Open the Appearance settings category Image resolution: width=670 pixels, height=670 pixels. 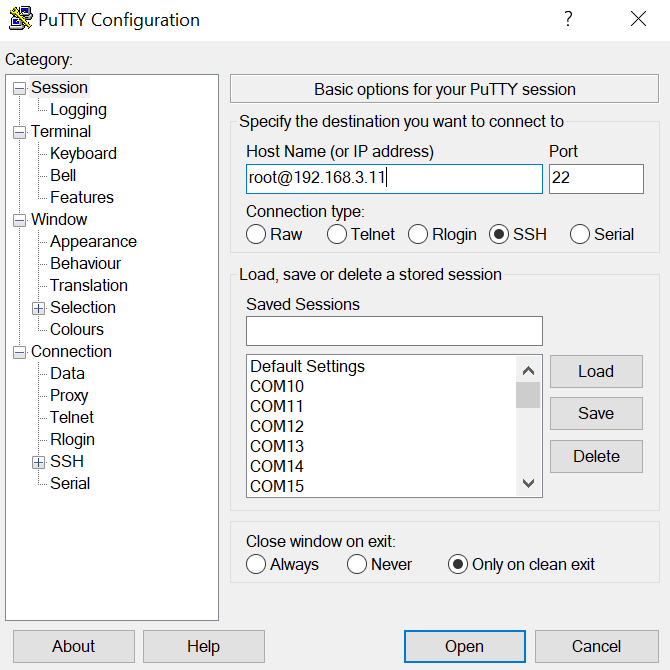point(93,241)
